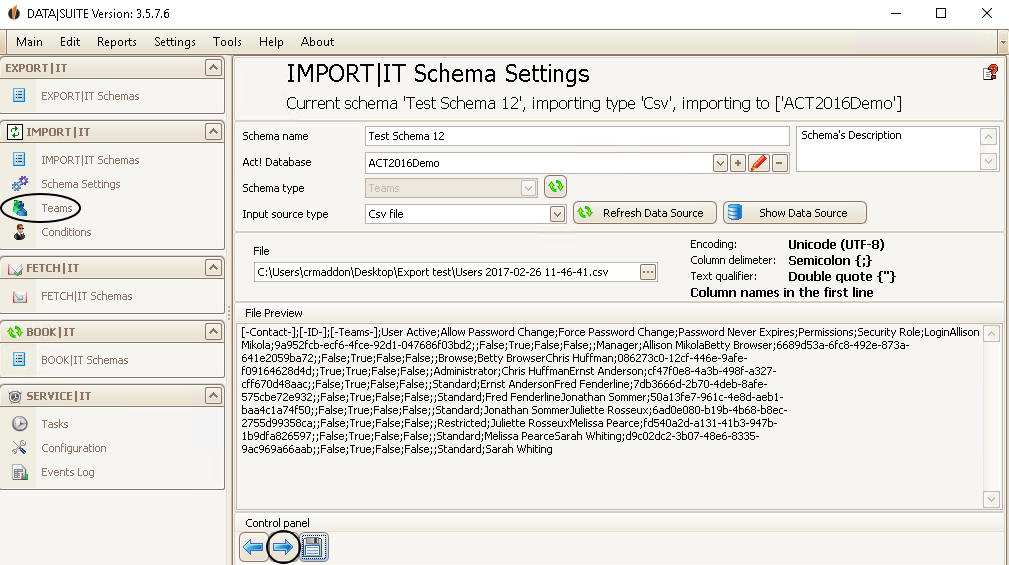Screen dimensions: 1009x565
Task: Click Refresh Data Source button
Action: (x=645, y=213)
